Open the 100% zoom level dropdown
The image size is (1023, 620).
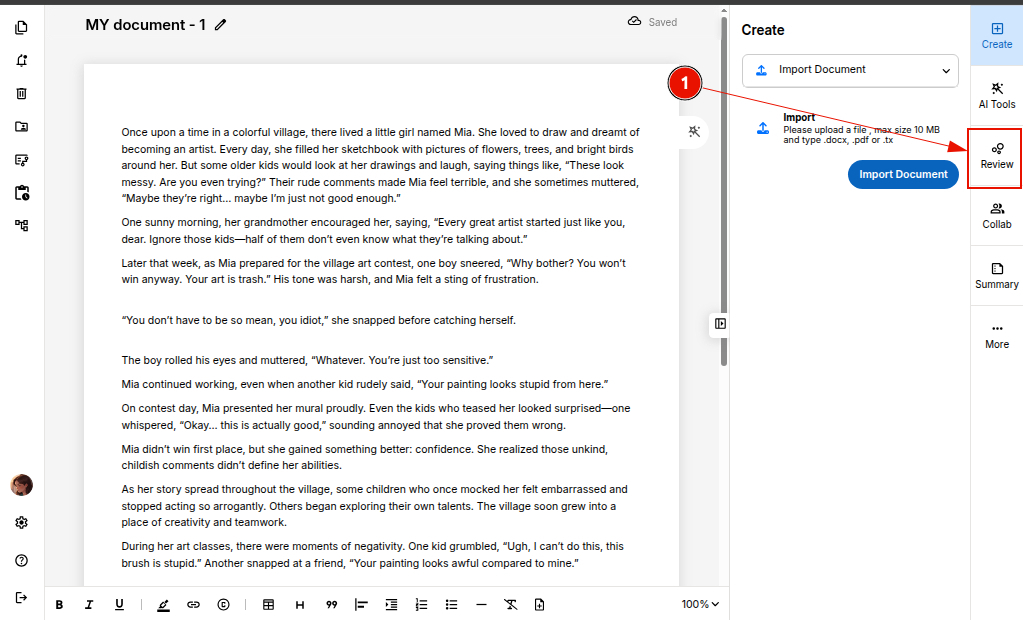(700, 604)
